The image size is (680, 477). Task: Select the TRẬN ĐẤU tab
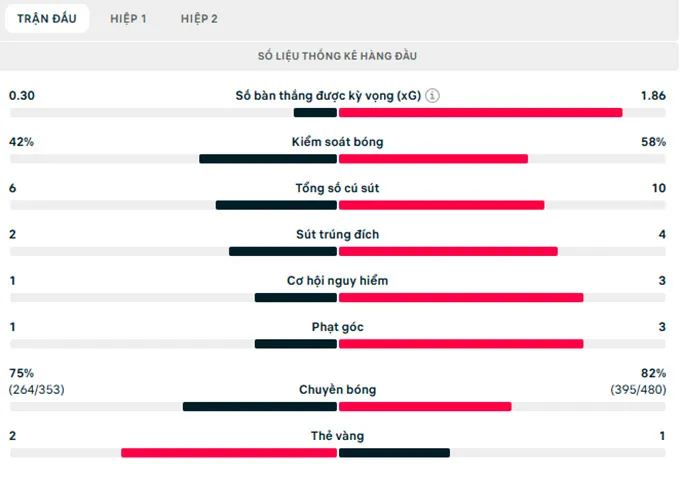46,18
